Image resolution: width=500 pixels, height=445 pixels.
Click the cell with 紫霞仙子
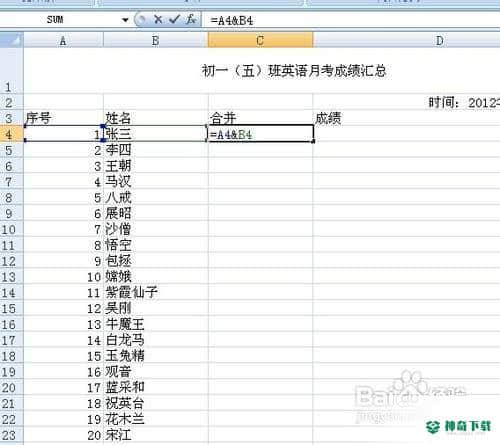coord(156,293)
